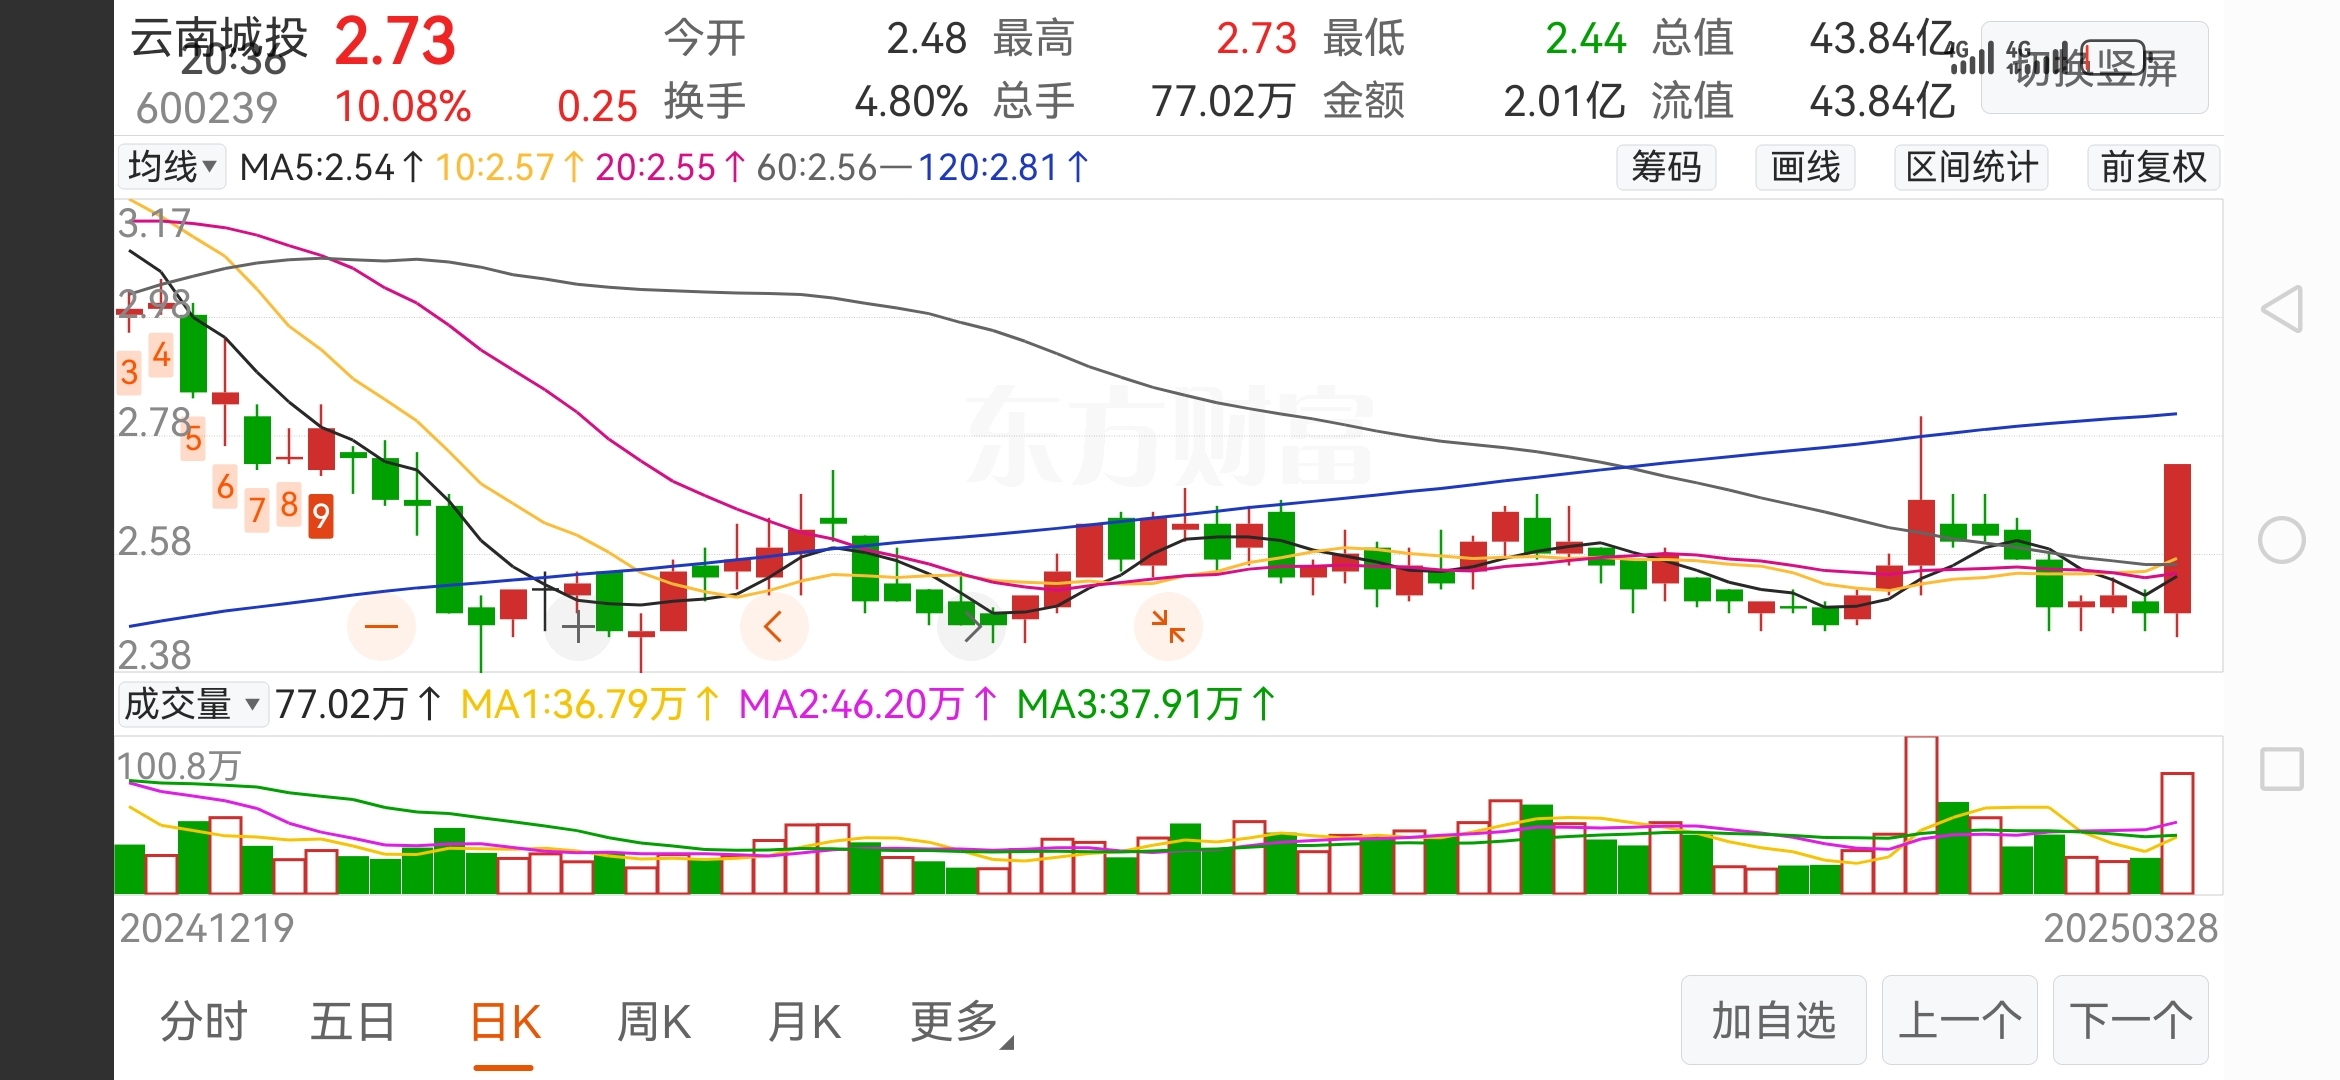The width and height of the screenshot is (2340, 1080).
Task: Select the numbered 9 candlestick marker
Action: point(320,516)
